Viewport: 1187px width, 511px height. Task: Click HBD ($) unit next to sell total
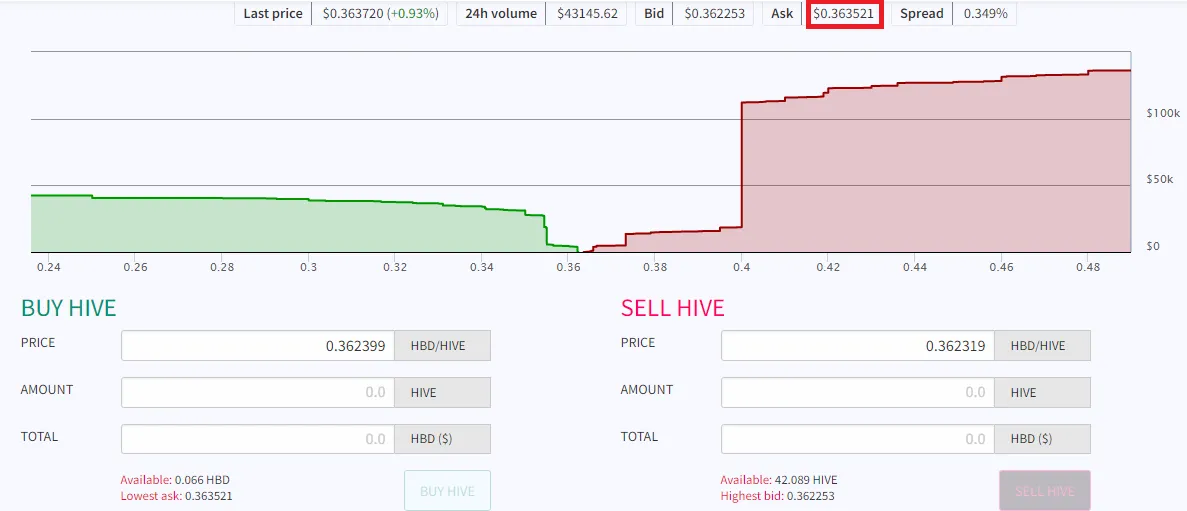point(1042,439)
